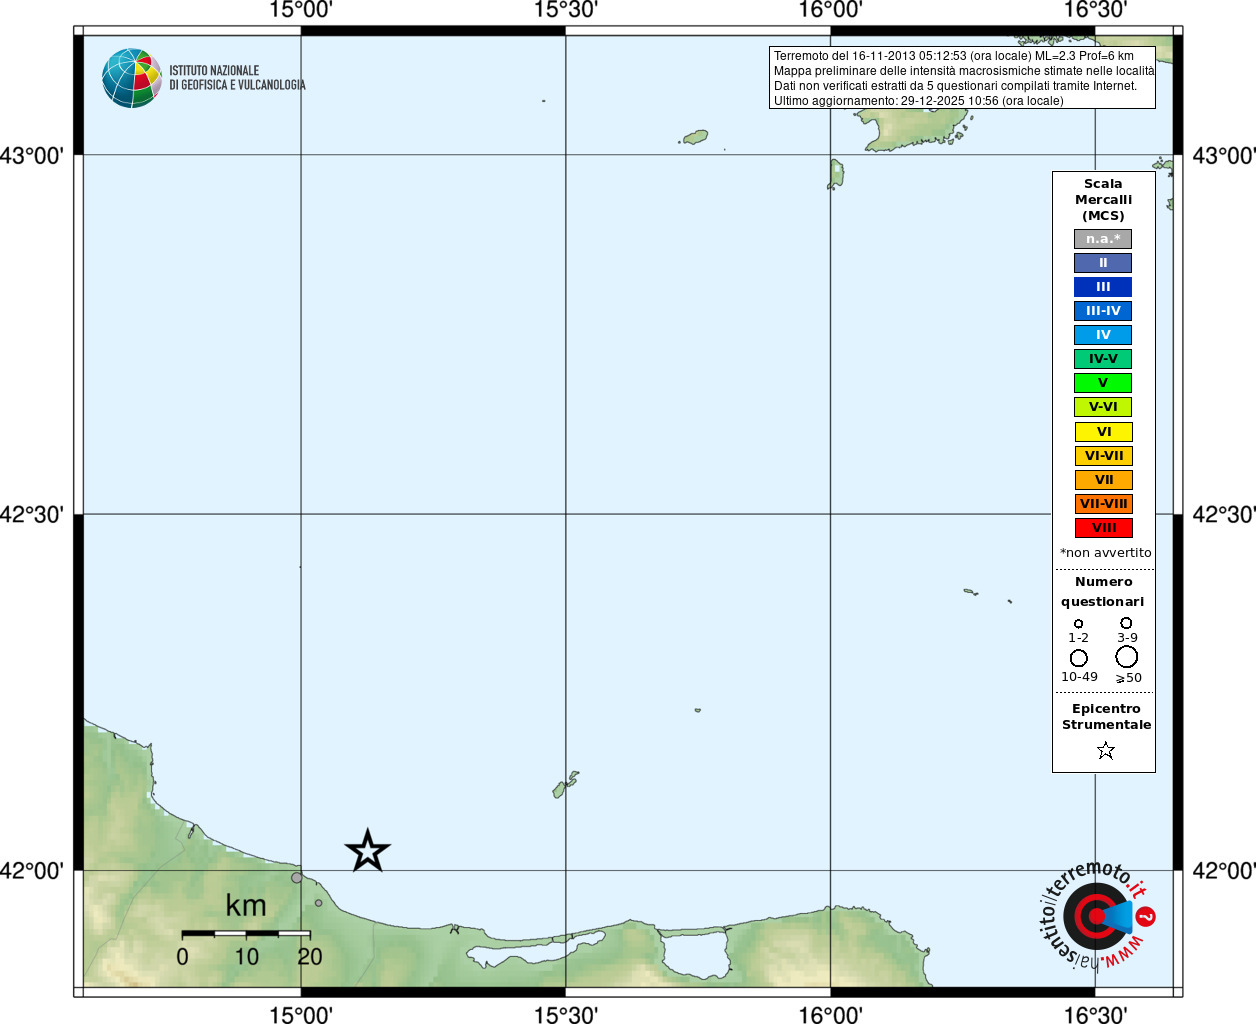Click the Epicentro Strumentale star in the legend
The image size is (1256, 1024).
pos(1105,750)
